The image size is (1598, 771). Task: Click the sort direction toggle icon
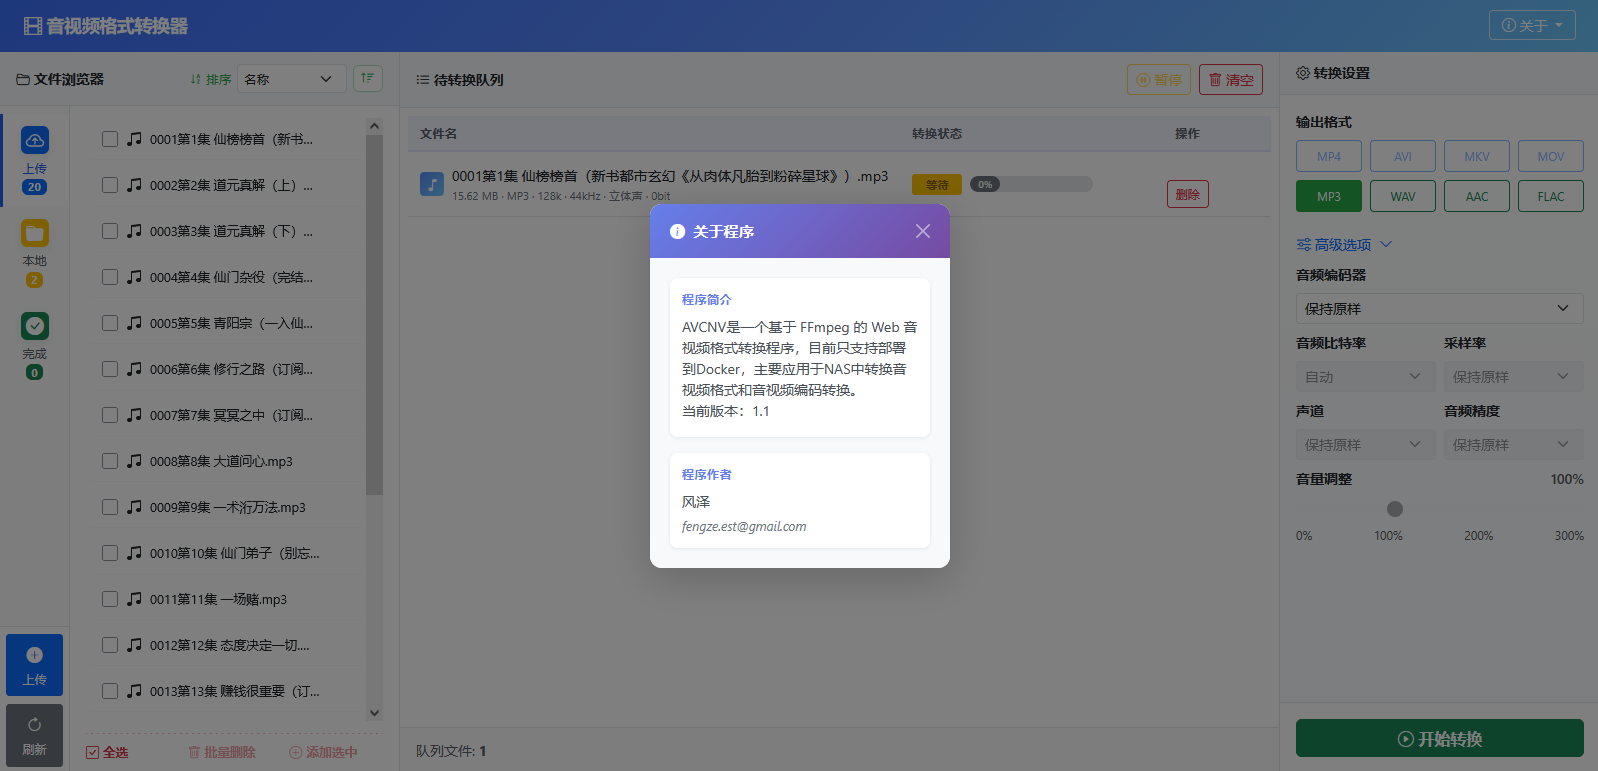(x=367, y=78)
